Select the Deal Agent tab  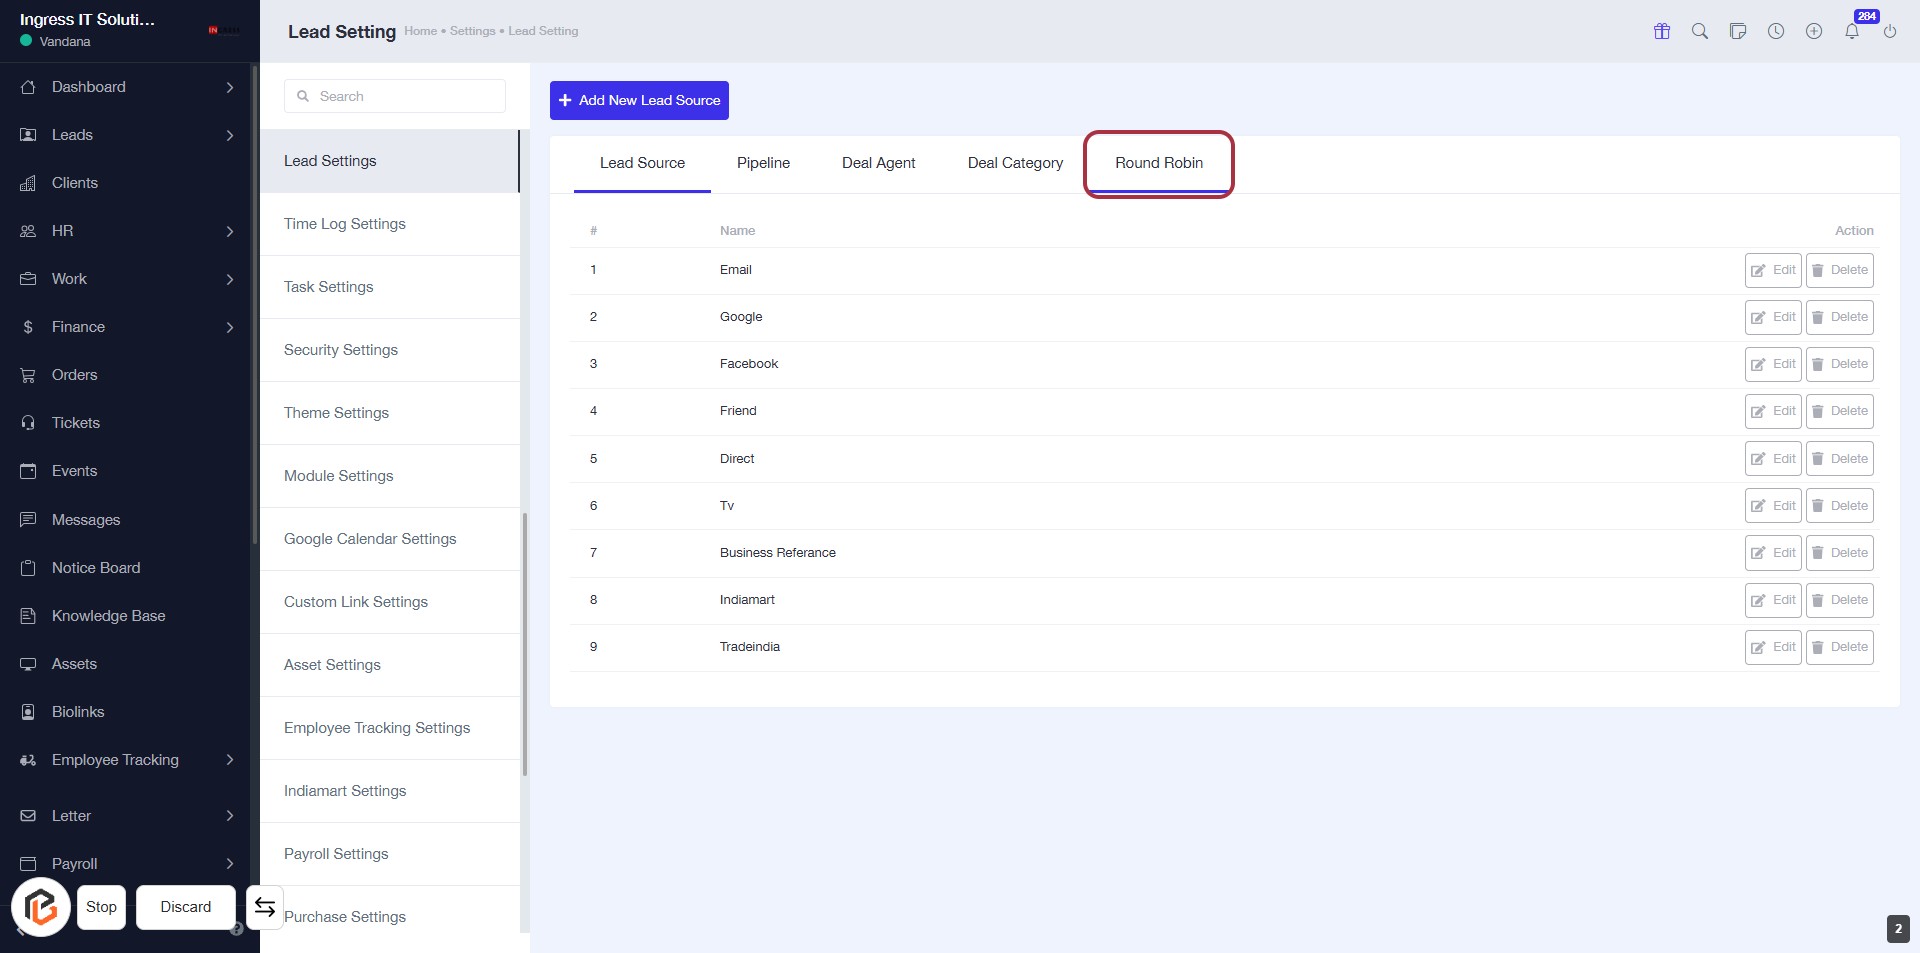point(878,163)
